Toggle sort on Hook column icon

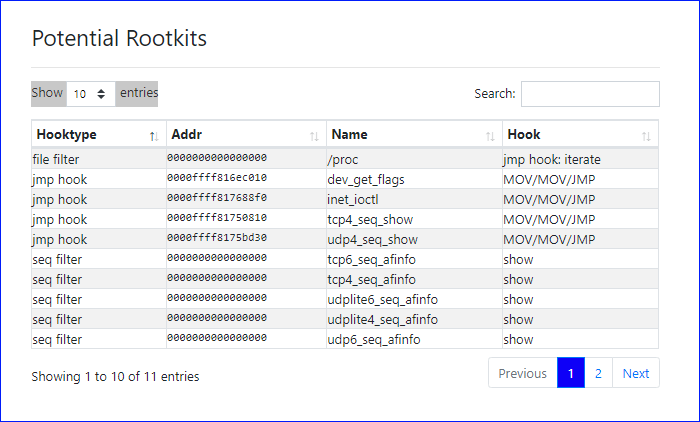coord(646,136)
